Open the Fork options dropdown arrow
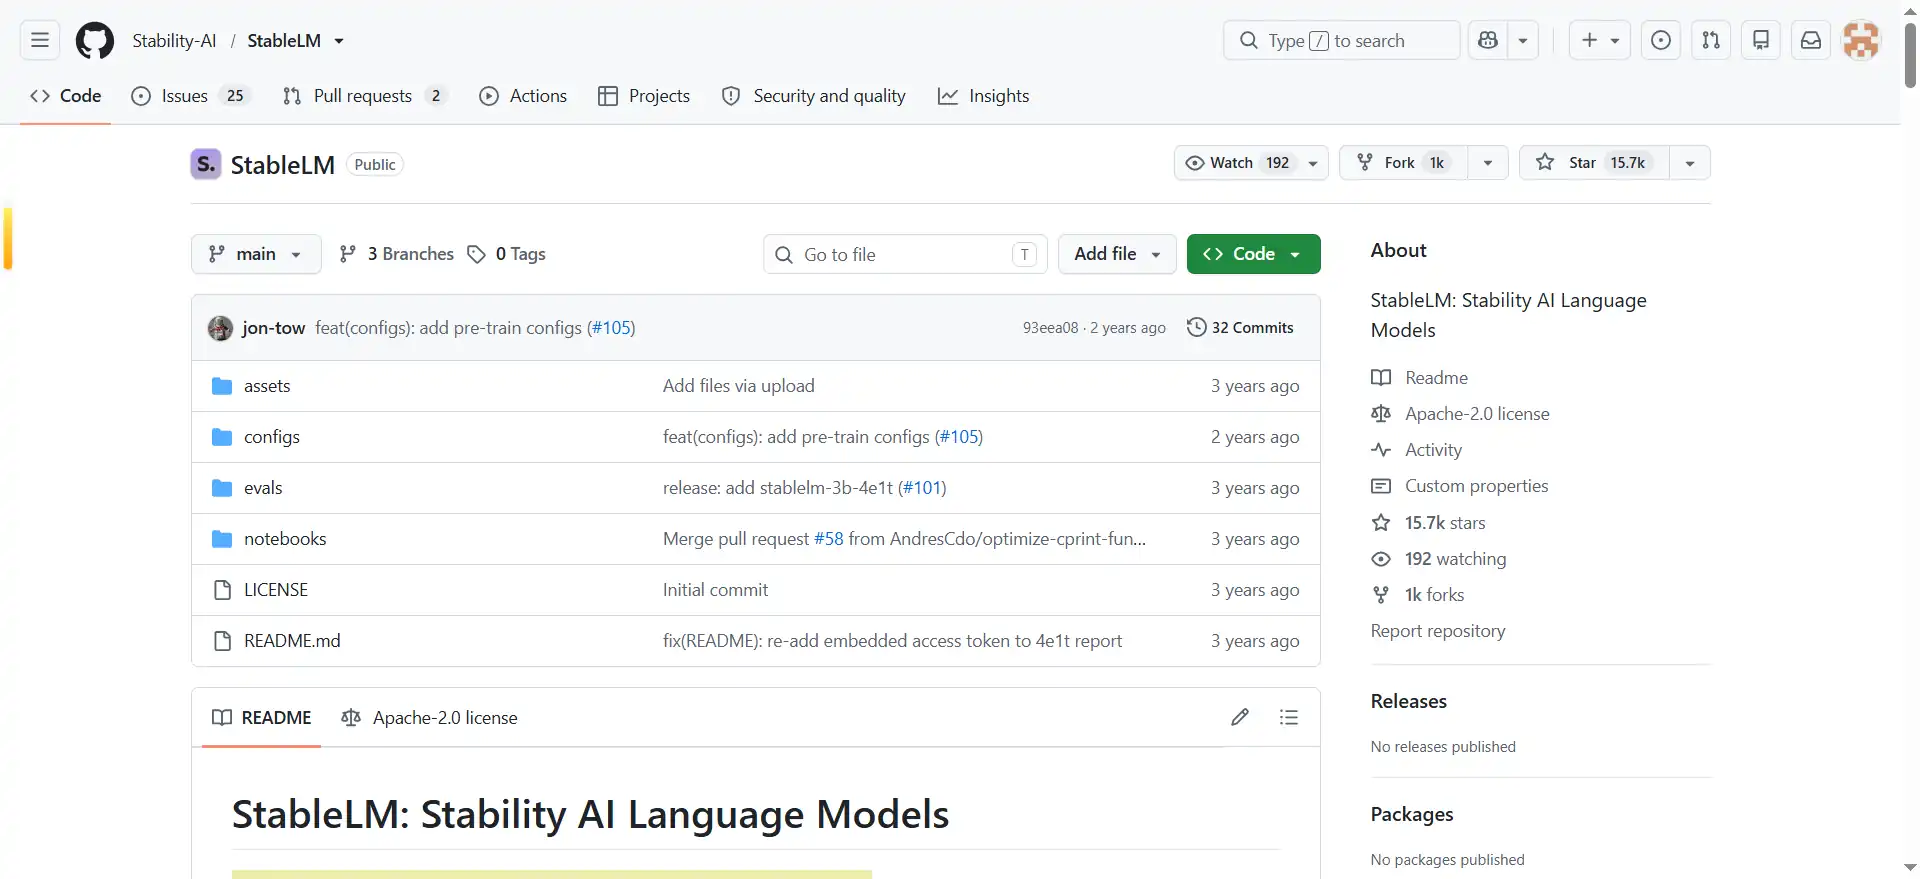The height and width of the screenshot is (879, 1920). pyautogui.click(x=1488, y=162)
